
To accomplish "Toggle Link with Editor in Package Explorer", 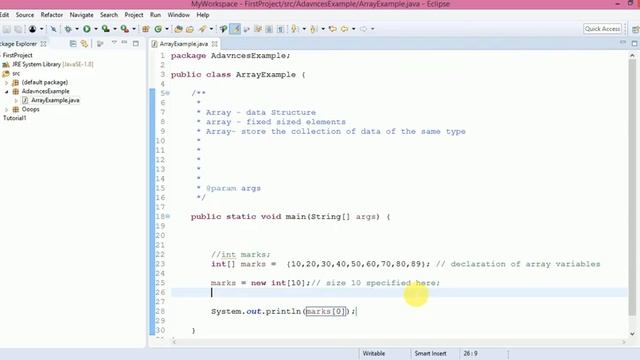I will 84,44.
